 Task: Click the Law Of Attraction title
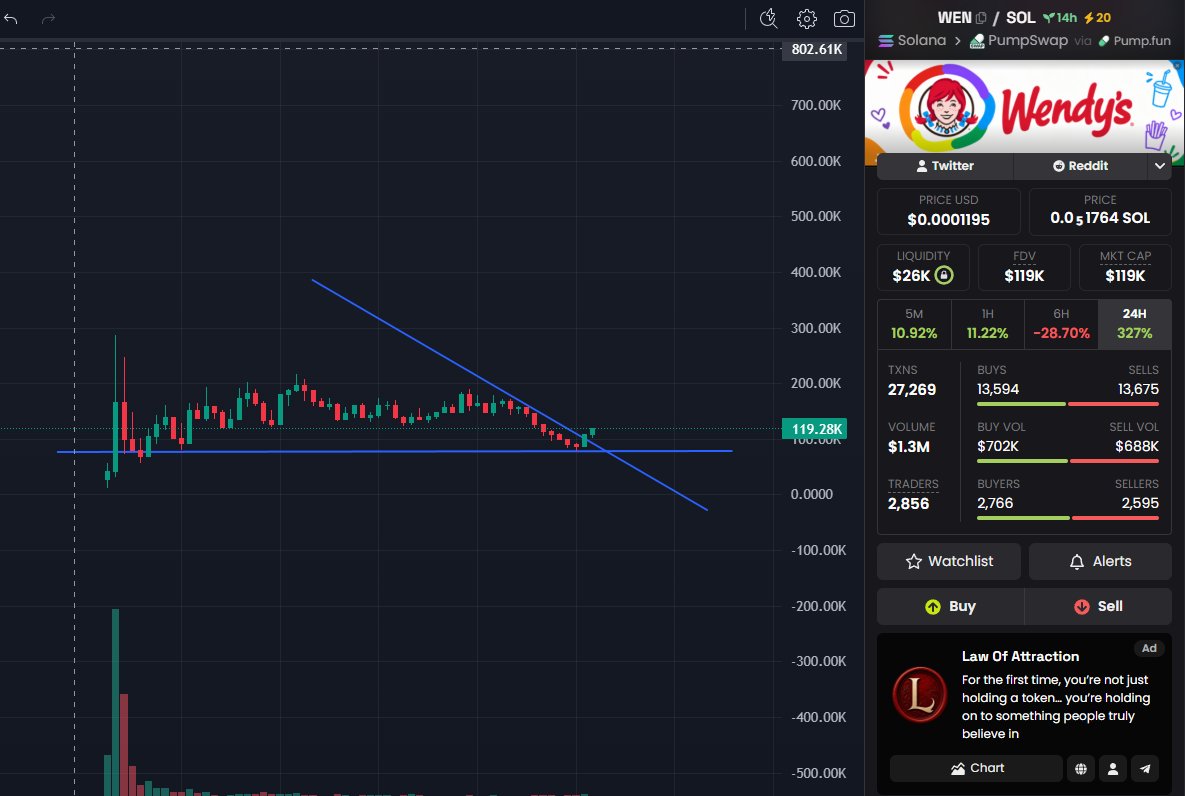(x=1020, y=656)
